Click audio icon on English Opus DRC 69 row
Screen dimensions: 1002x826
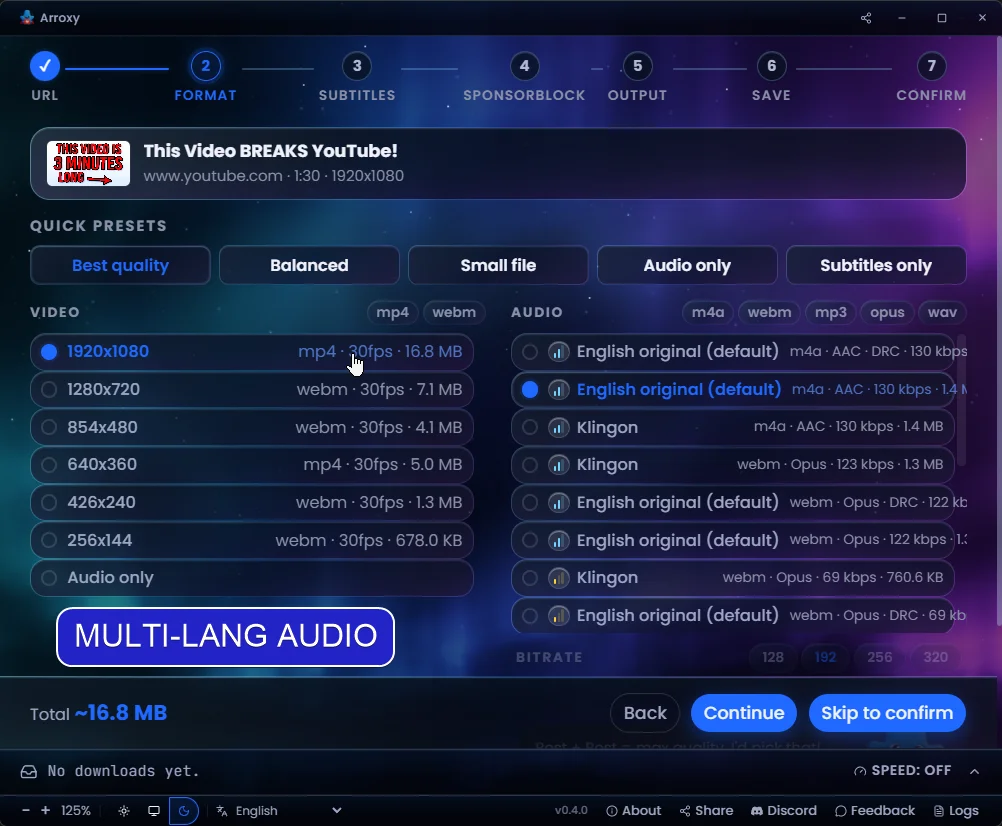pos(559,616)
